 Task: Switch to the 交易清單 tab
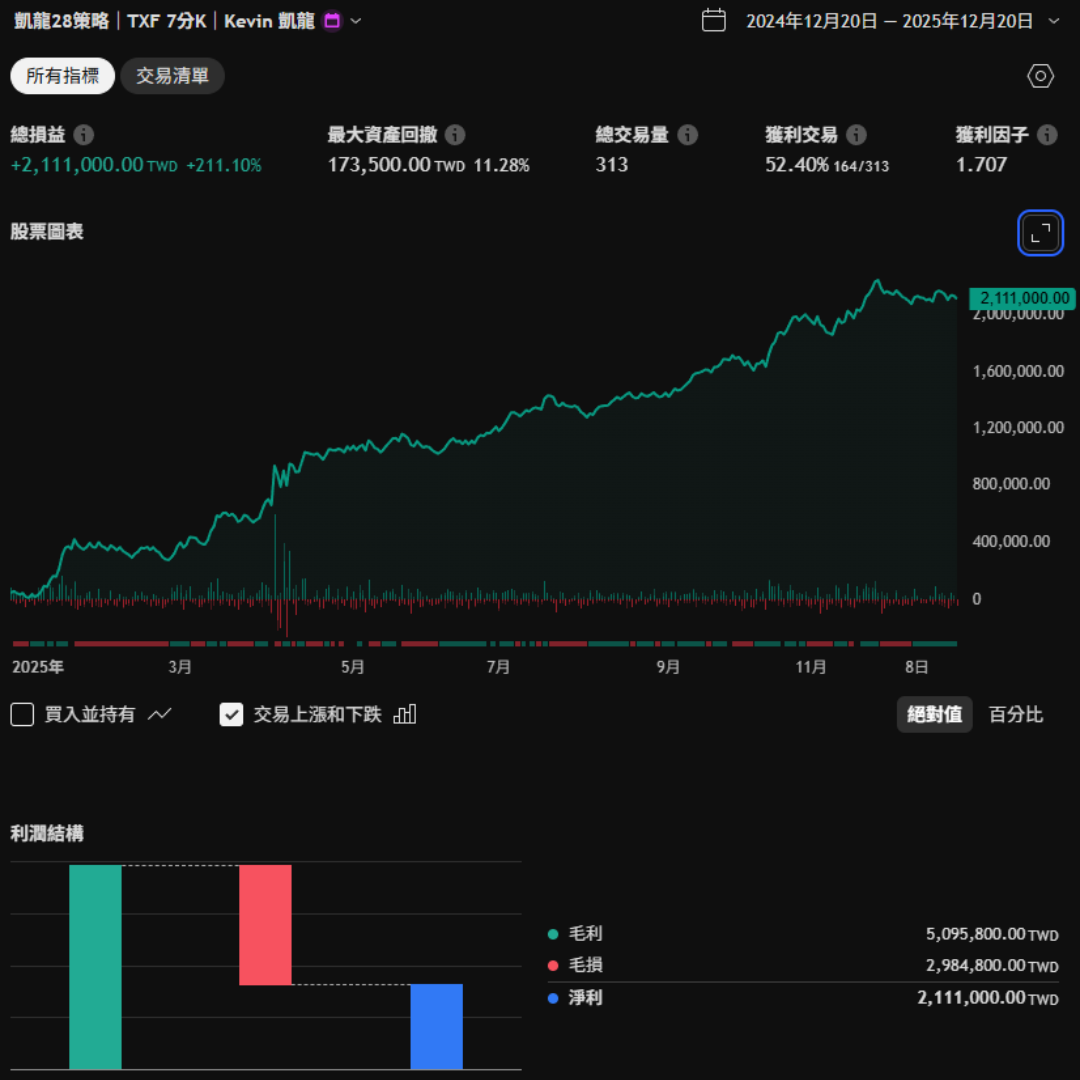(172, 76)
